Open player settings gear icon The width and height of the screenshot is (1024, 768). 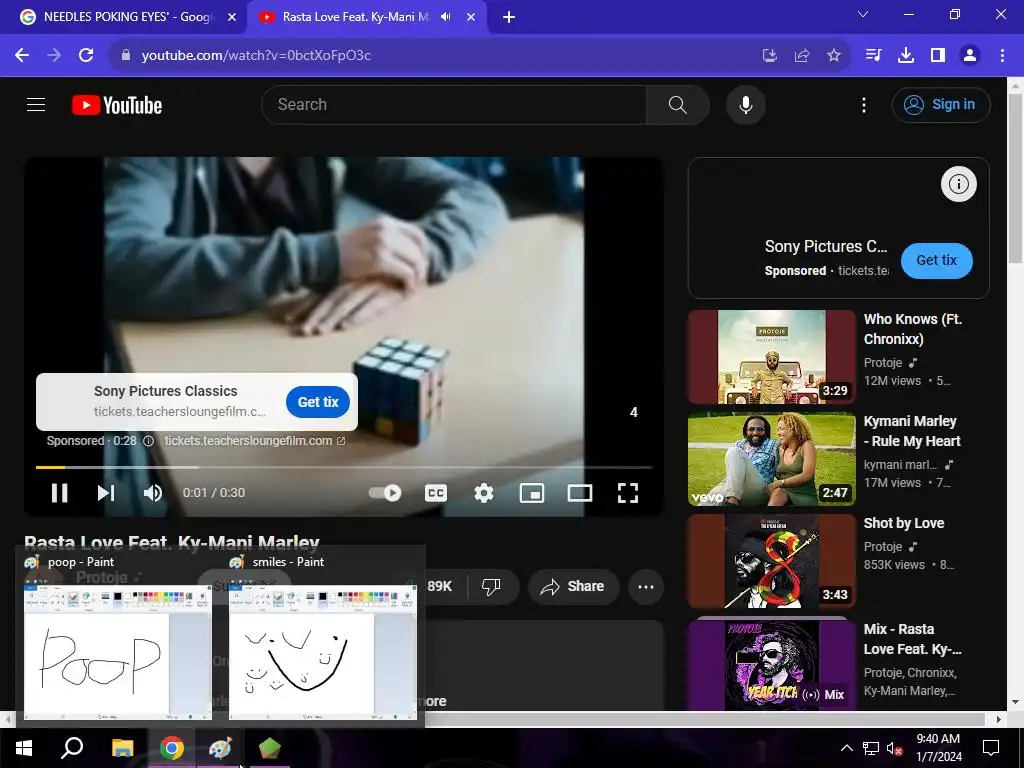(x=483, y=493)
